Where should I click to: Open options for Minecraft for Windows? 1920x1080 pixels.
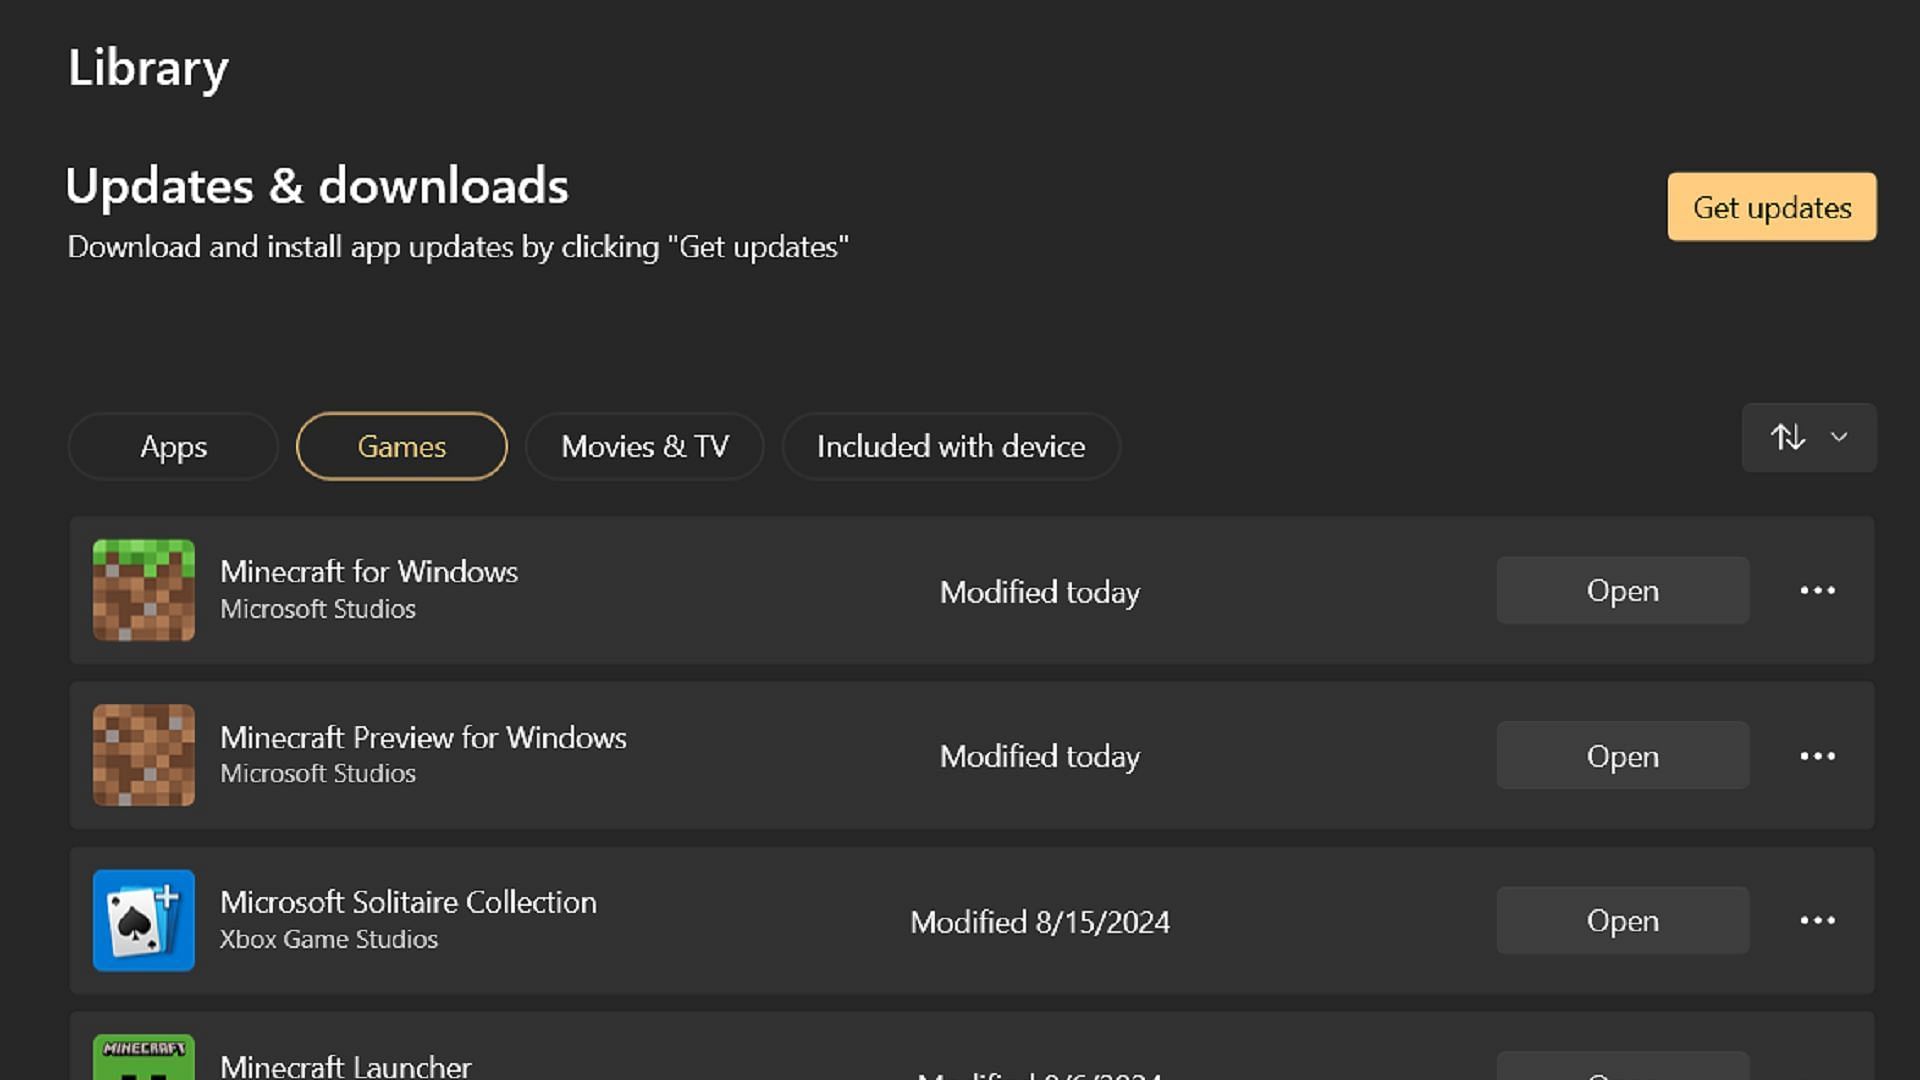[x=1817, y=589]
